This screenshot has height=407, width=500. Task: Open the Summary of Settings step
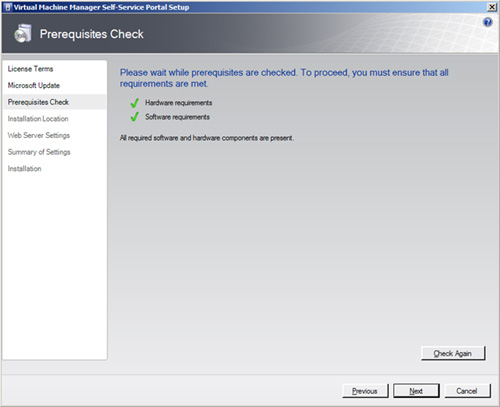[x=39, y=152]
